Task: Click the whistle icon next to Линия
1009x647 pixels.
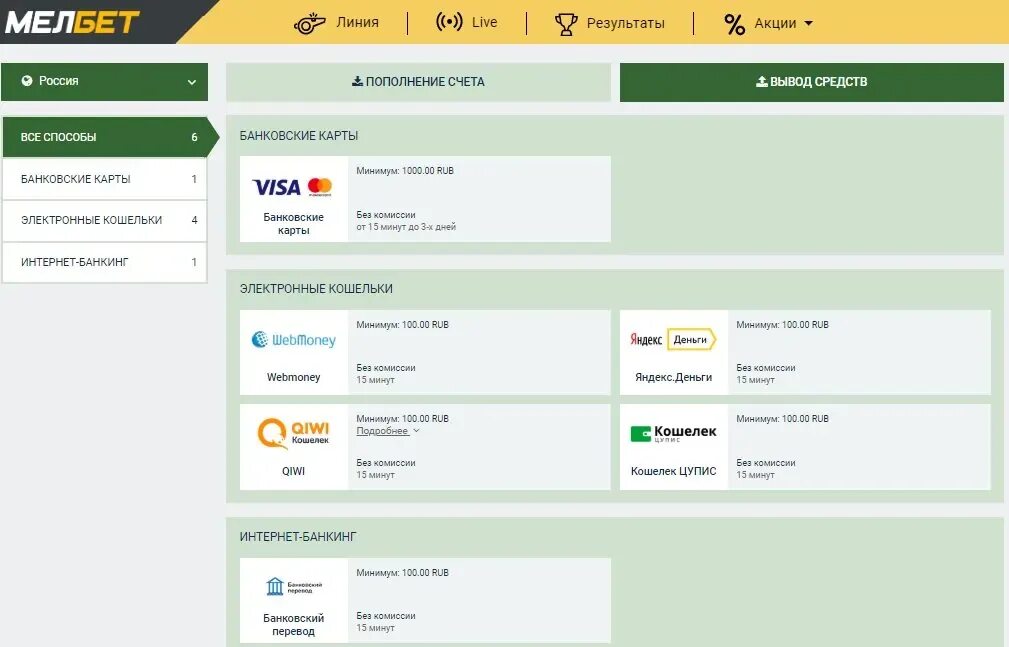Action: click(310, 23)
